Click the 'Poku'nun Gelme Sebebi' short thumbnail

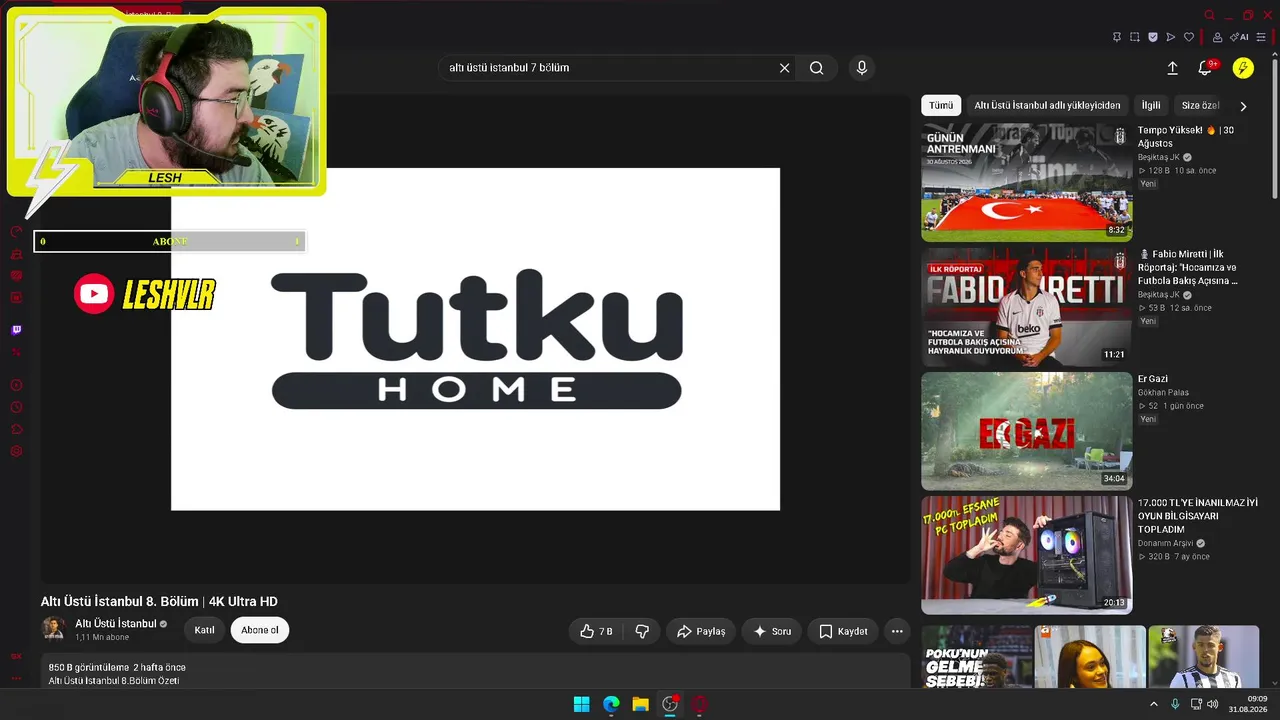[977, 657]
